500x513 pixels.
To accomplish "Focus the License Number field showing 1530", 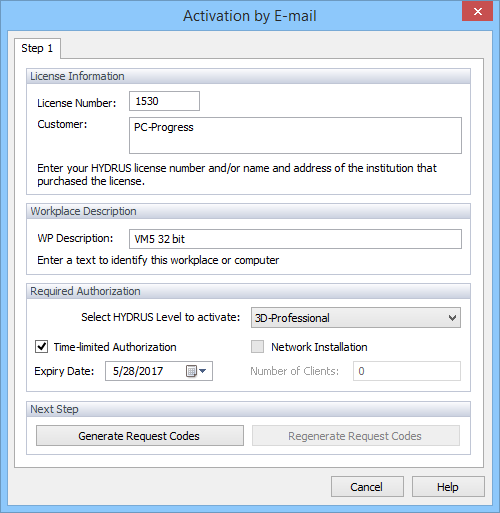I will (x=164, y=101).
